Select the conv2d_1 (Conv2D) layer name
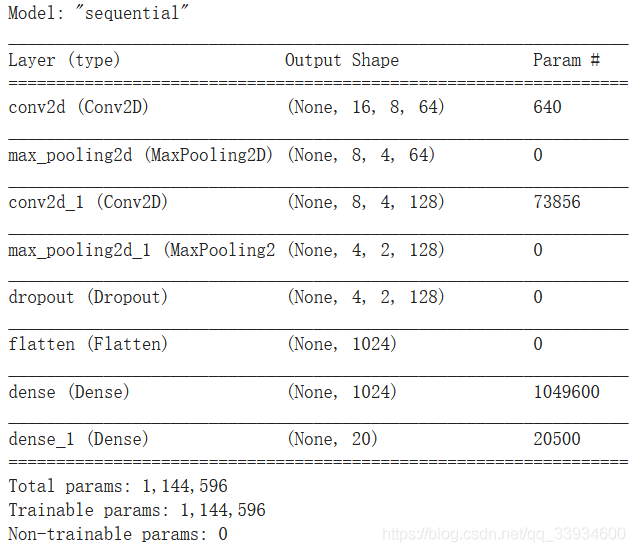The width and height of the screenshot is (635, 552). pos(88,202)
